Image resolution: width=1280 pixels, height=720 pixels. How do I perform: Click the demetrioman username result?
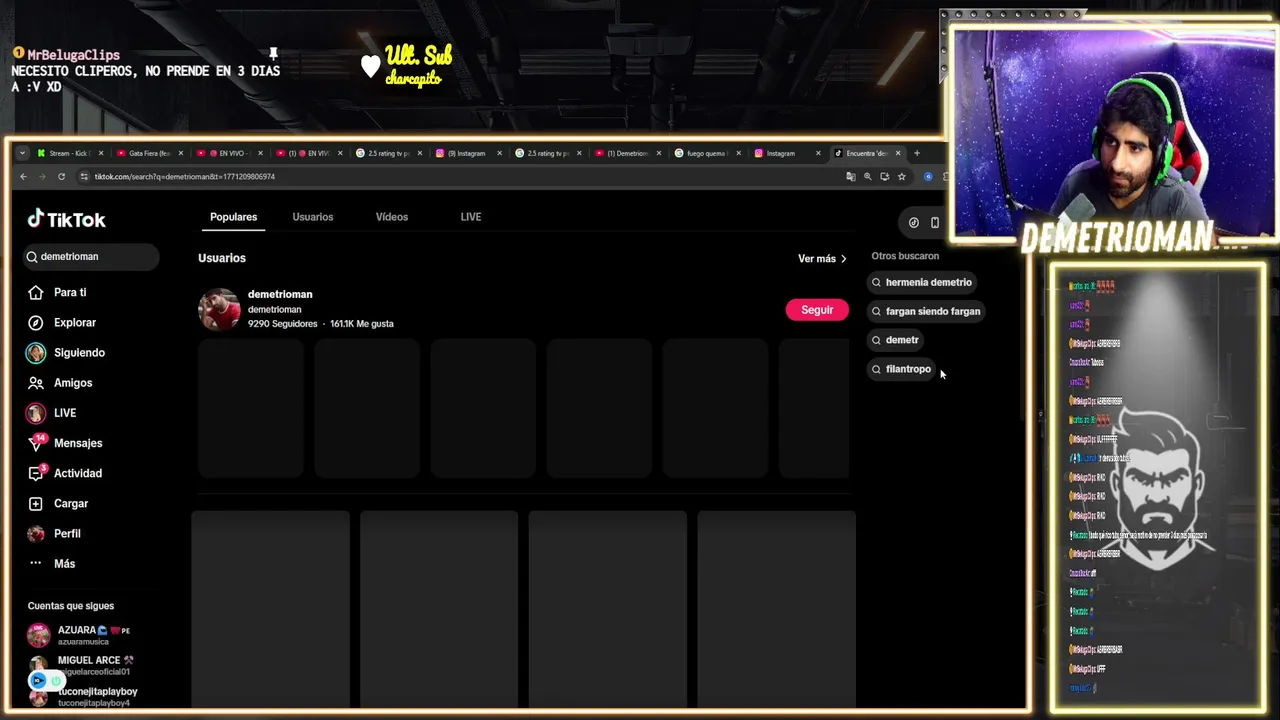point(280,294)
